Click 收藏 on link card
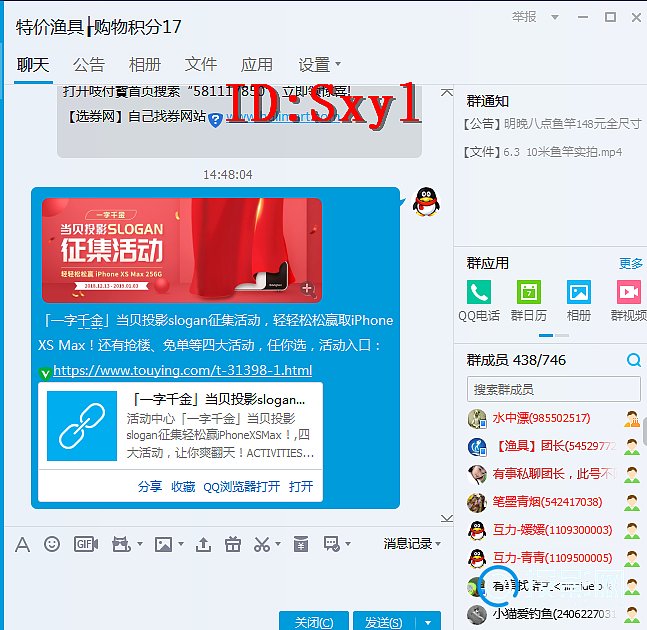647x630 pixels. (x=183, y=486)
